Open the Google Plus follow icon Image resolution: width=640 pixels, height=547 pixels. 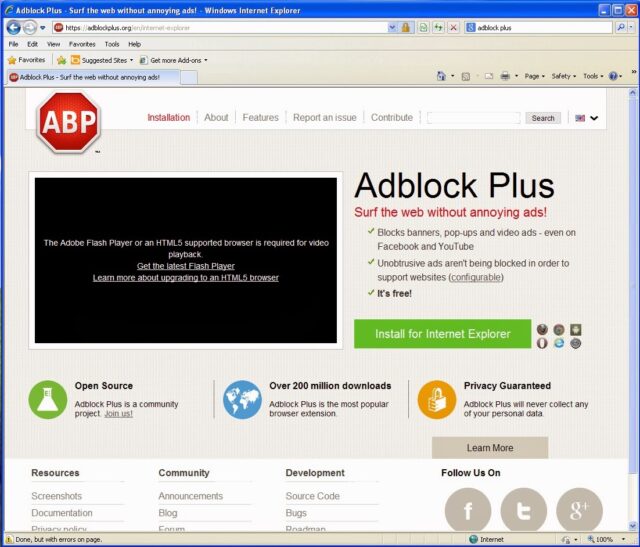point(579,510)
